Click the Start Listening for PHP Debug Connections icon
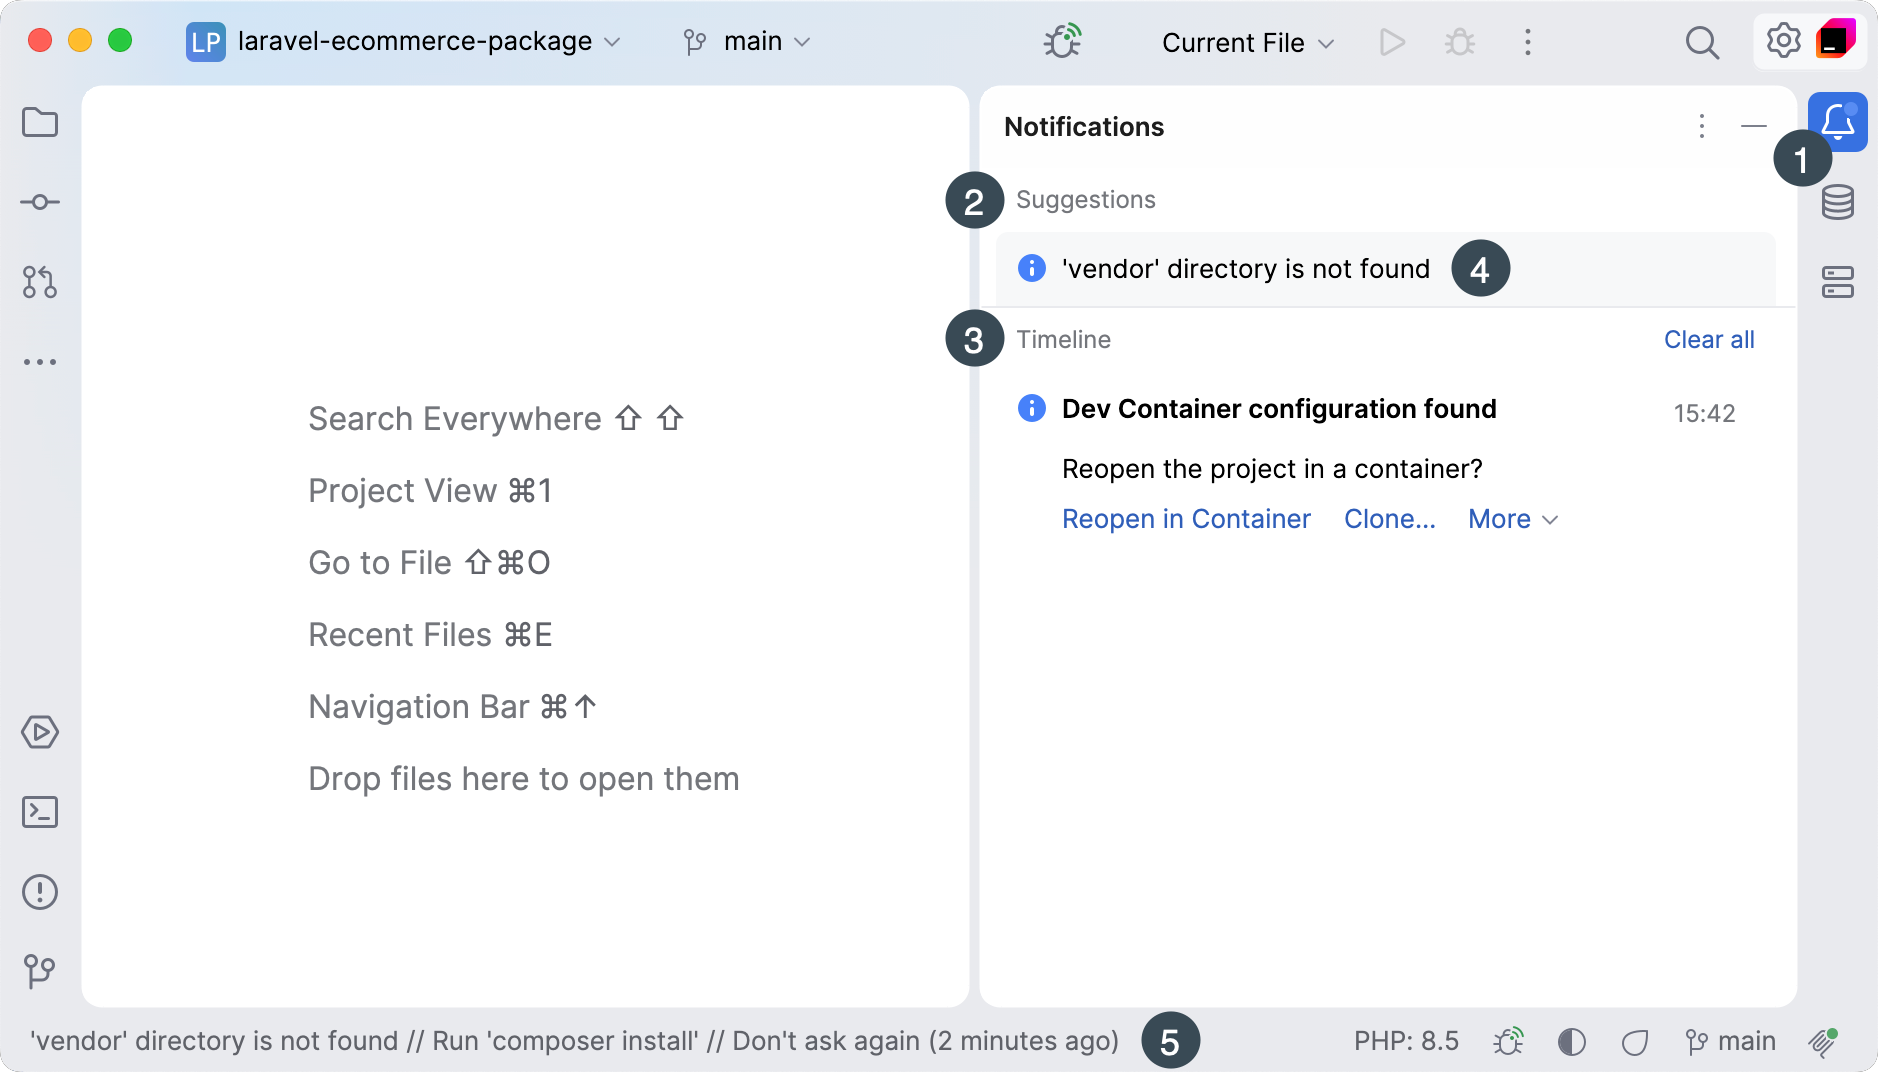 tap(1062, 42)
